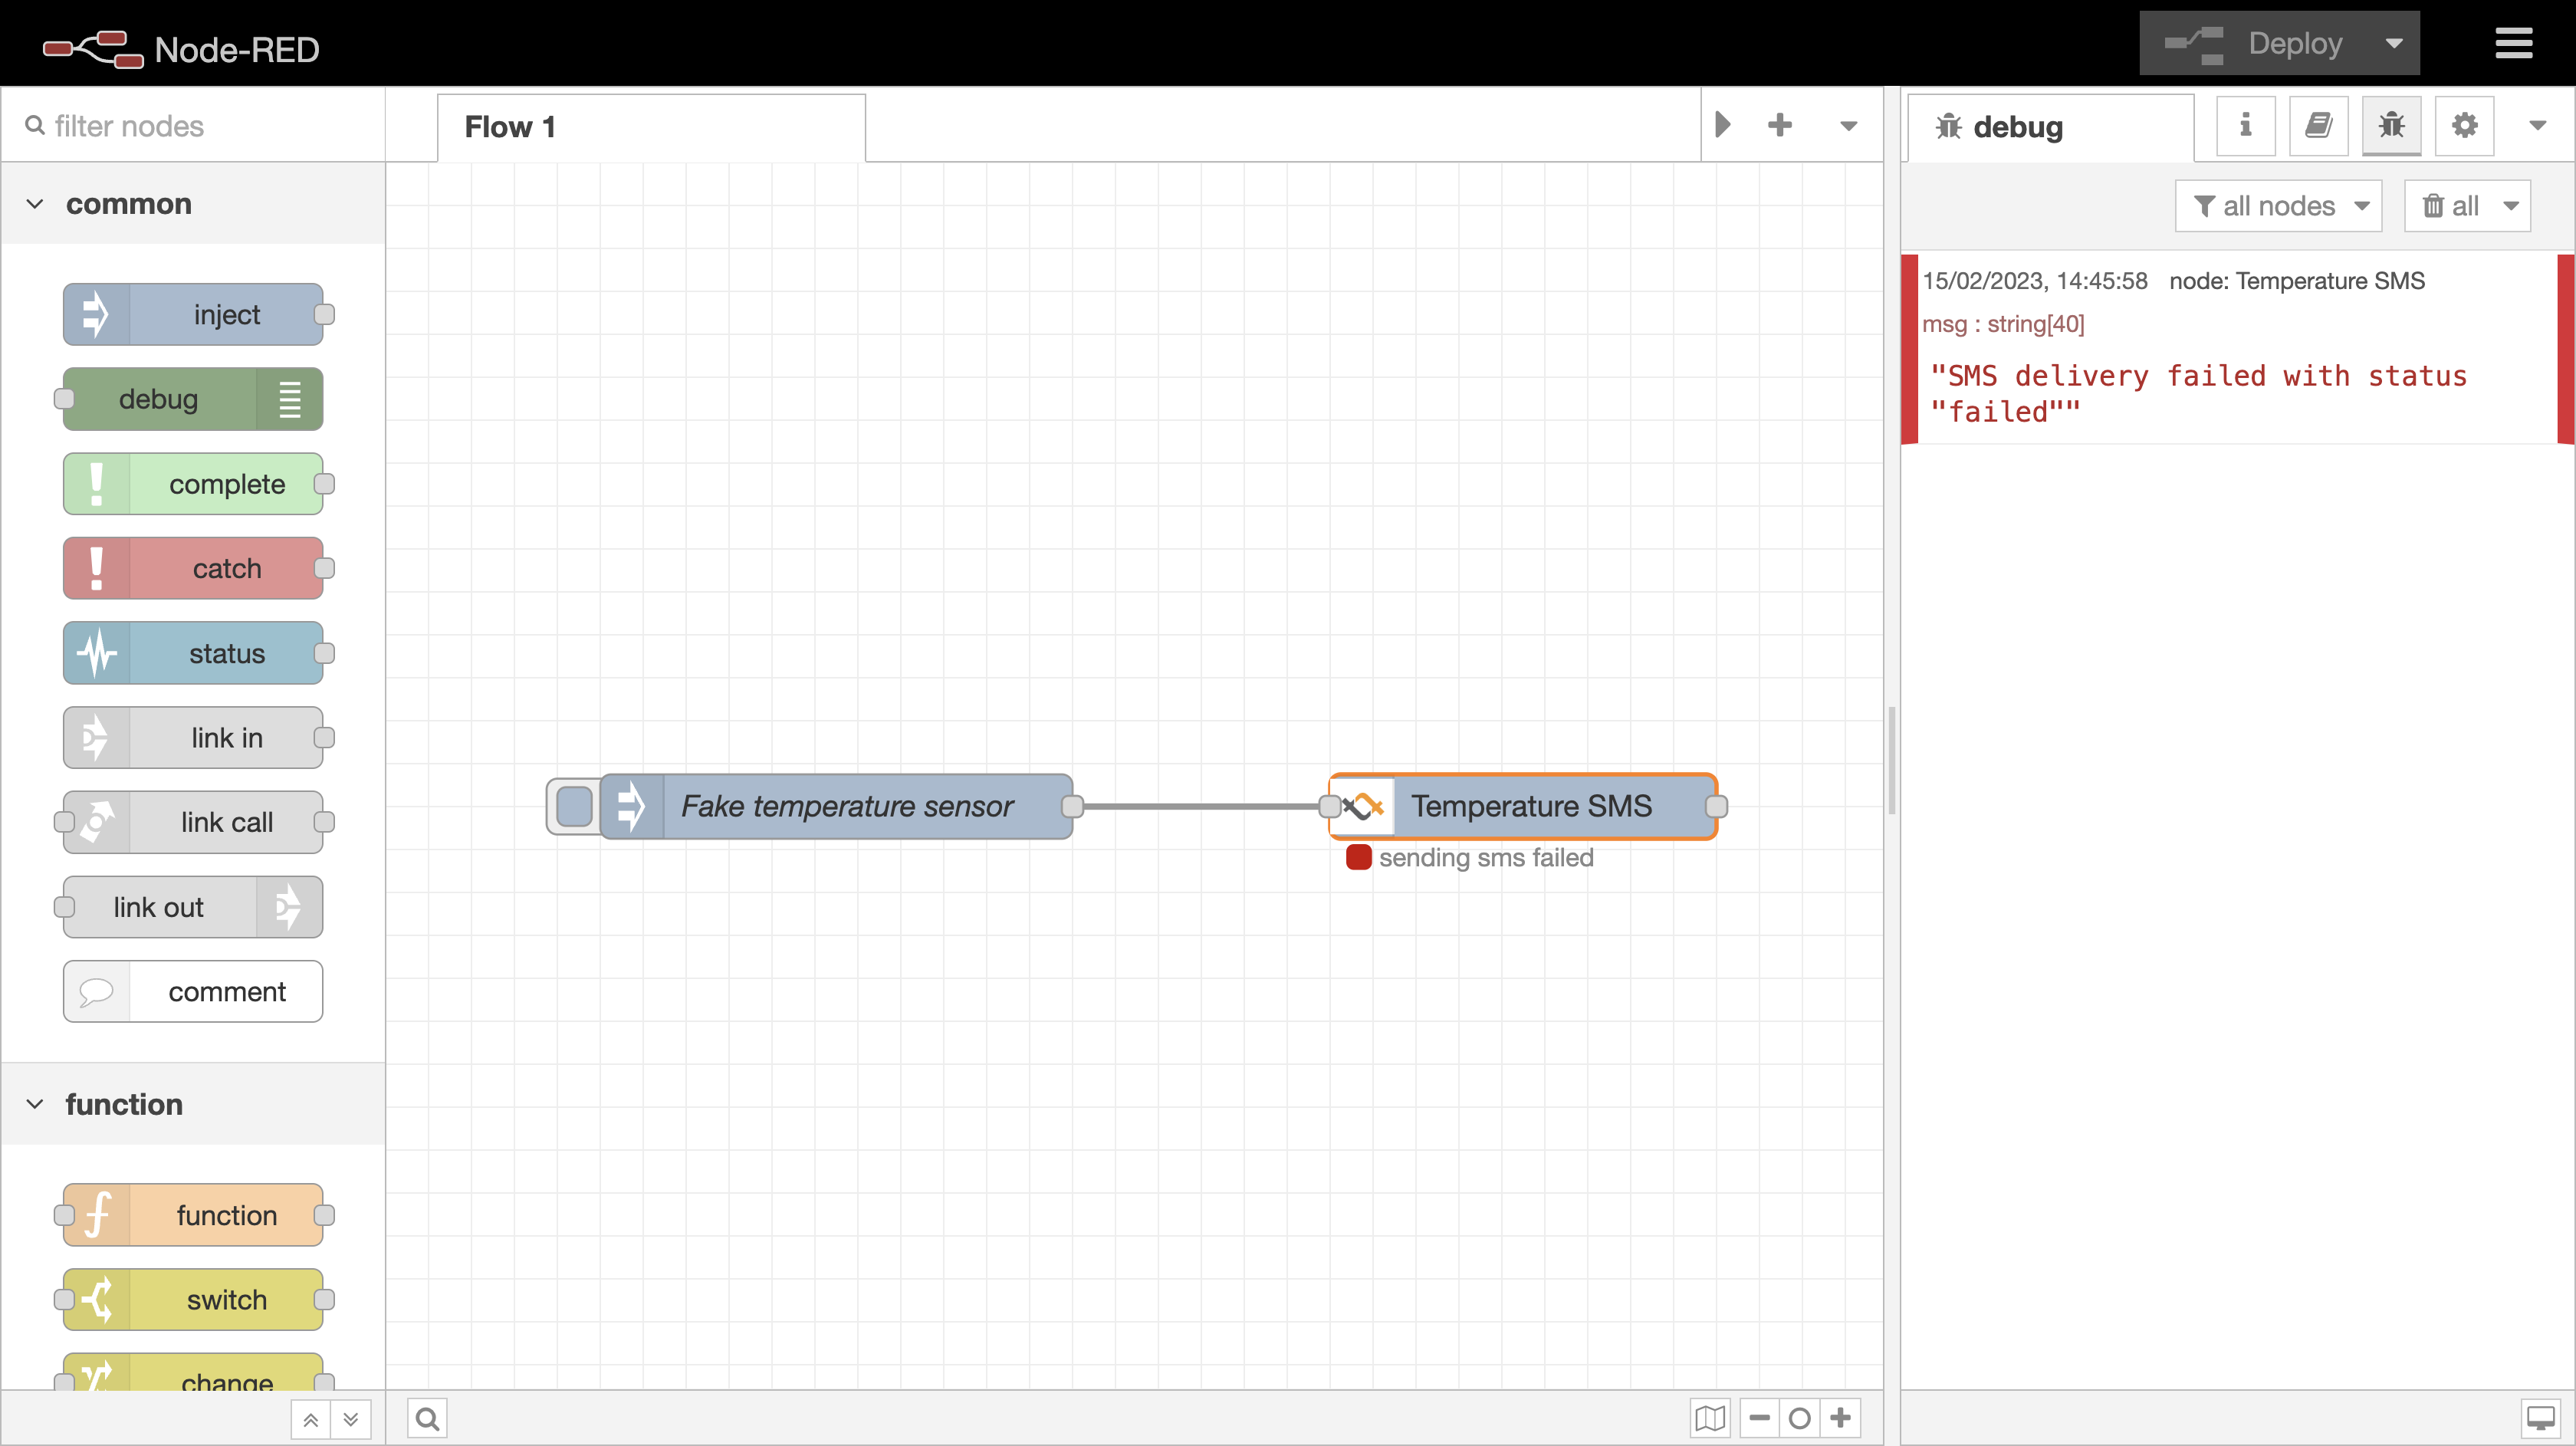Viewport: 2576px width, 1446px height.
Task: Trigger the Fake temperature sensor inject button
Action: coord(574,806)
